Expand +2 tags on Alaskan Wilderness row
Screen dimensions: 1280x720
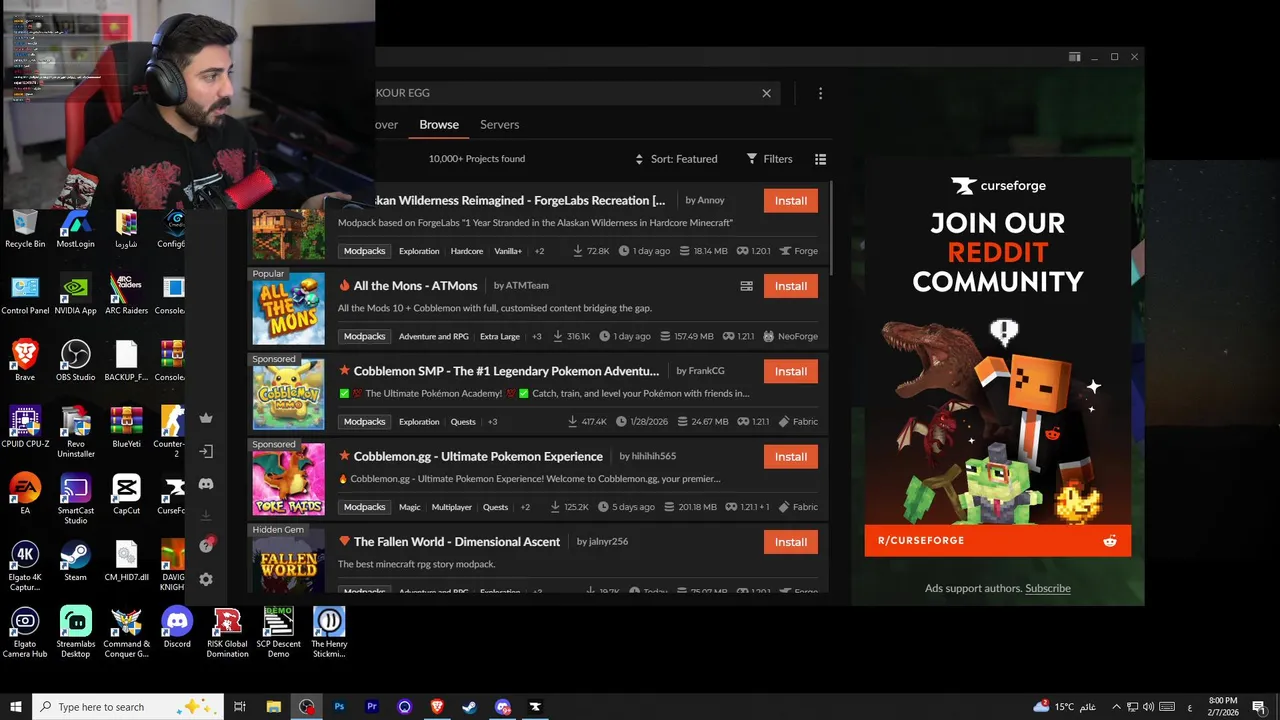click(539, 251)
